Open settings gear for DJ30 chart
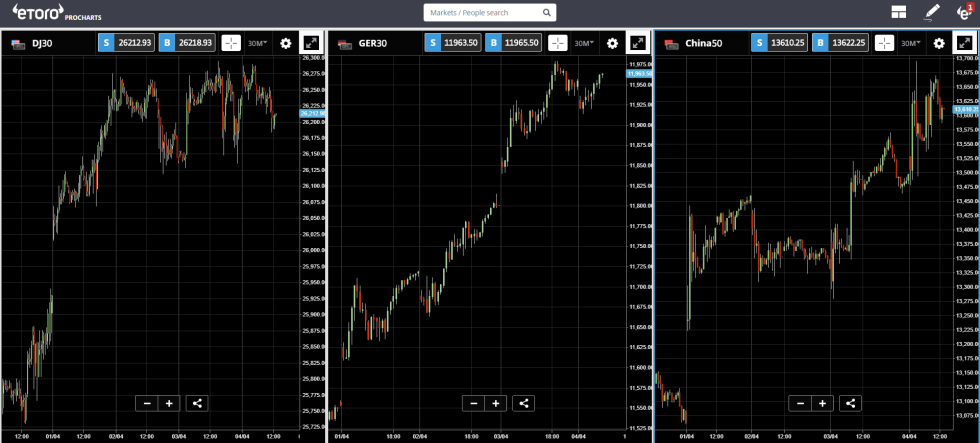 tap(286, 43)
